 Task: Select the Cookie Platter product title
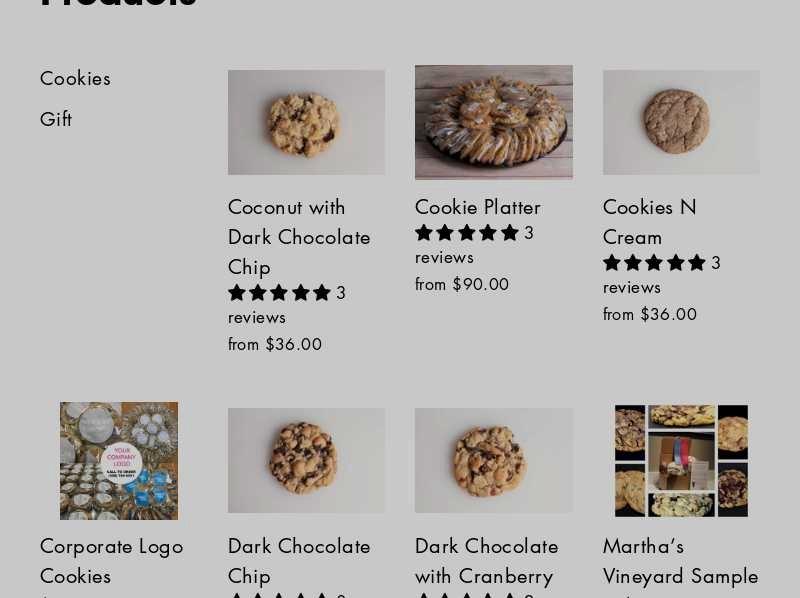click(478, 207)
